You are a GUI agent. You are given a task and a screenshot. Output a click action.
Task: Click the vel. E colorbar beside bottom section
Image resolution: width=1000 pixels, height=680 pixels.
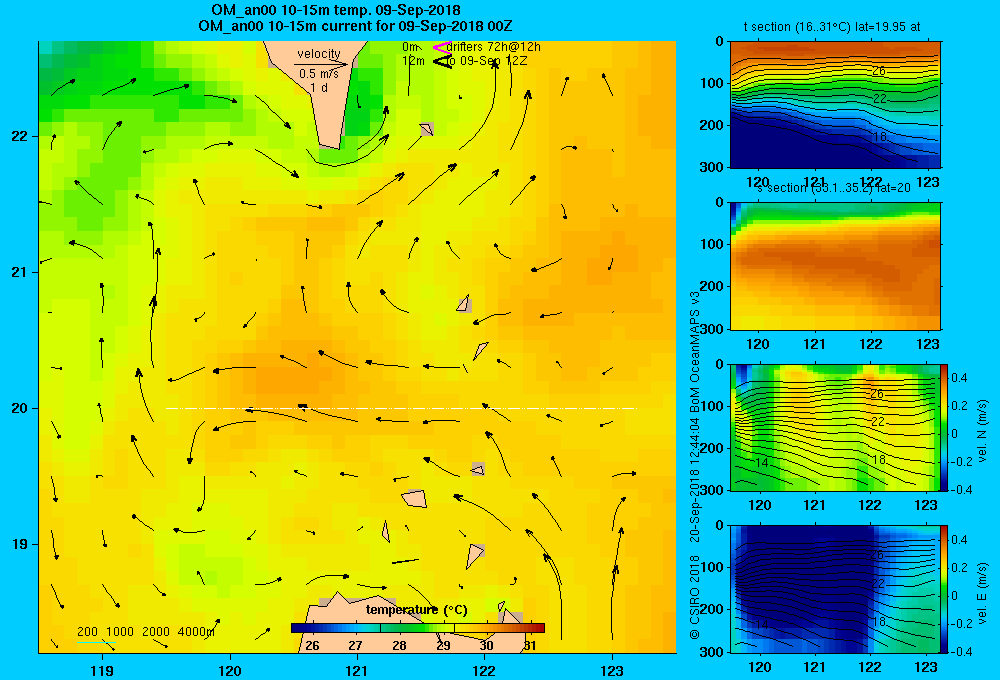tap(945, 589)
